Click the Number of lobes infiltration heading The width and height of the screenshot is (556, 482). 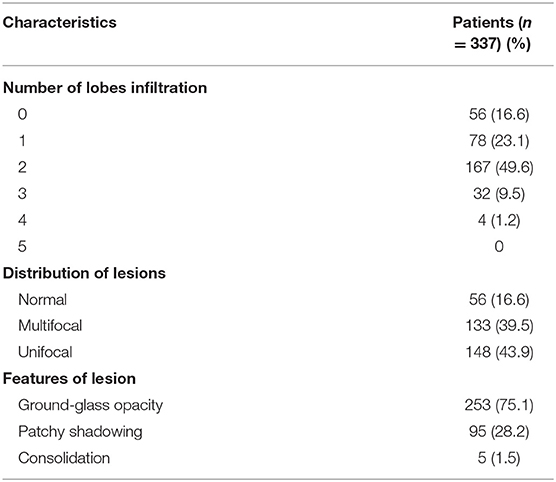(105, 88)
